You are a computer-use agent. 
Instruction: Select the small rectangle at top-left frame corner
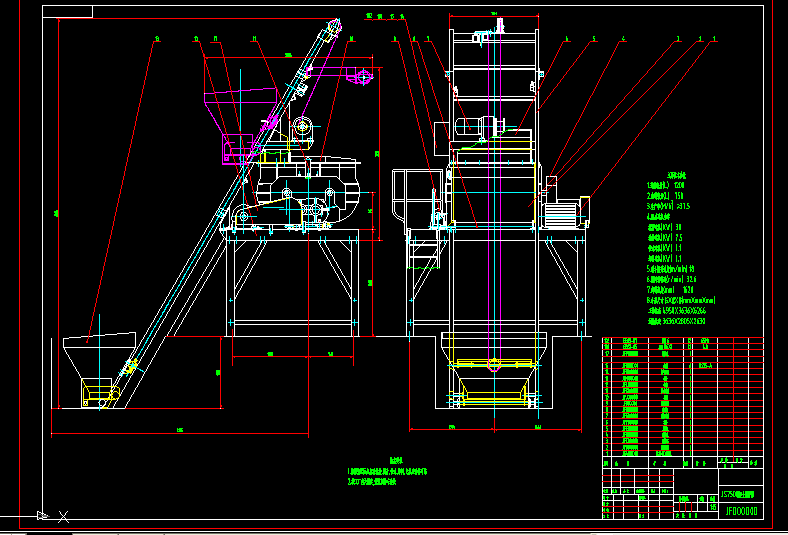coord(68,12)
